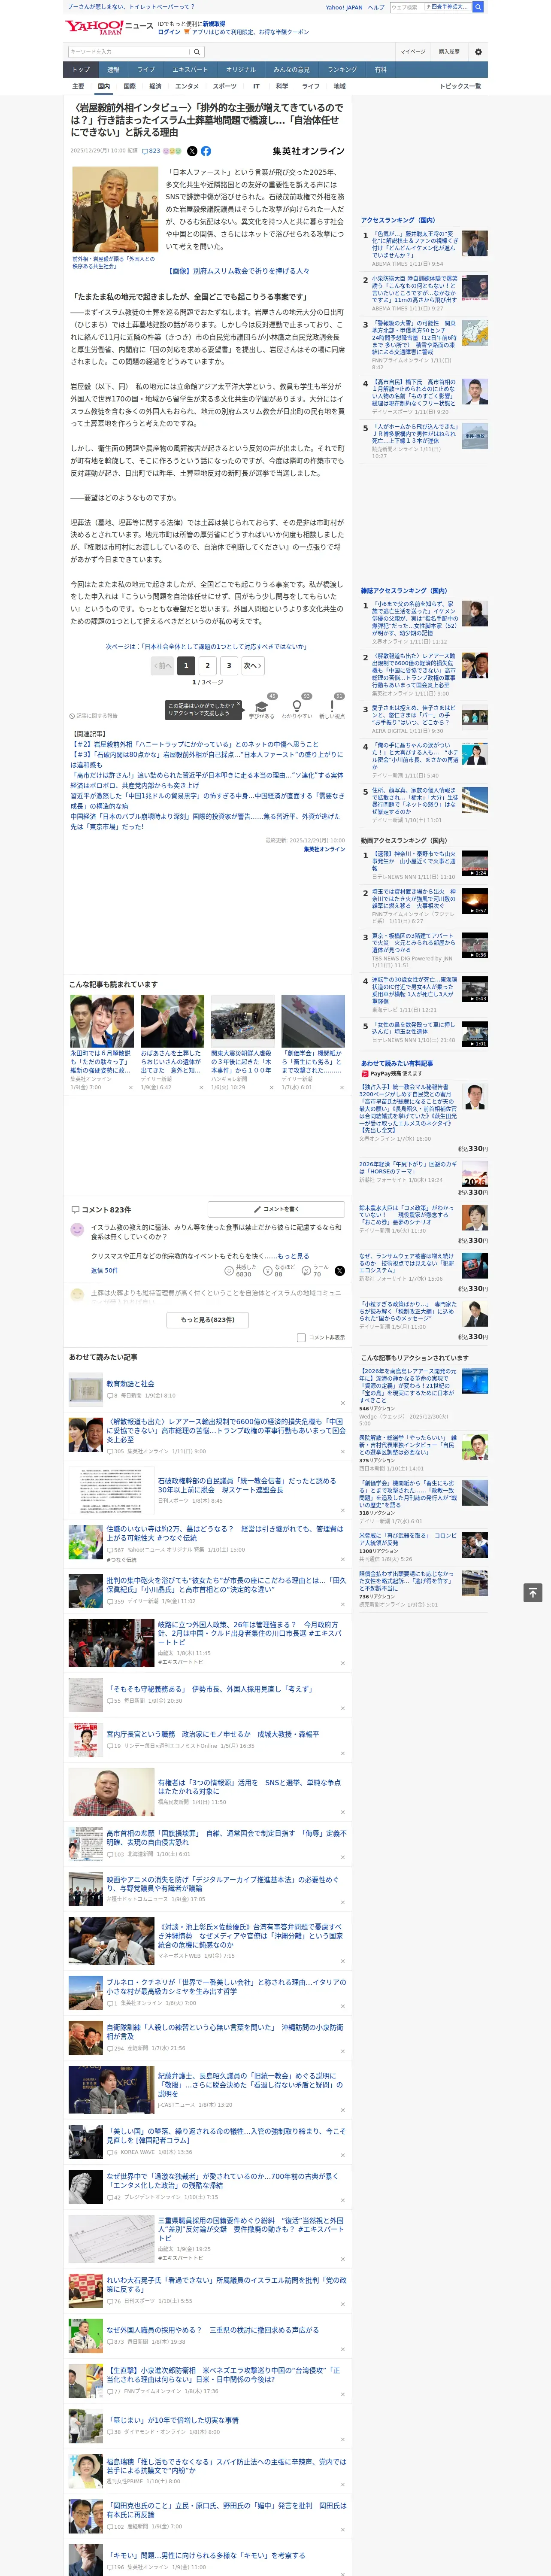
Task: Select 経済 category in sub navigation
Action: [155, 86]
